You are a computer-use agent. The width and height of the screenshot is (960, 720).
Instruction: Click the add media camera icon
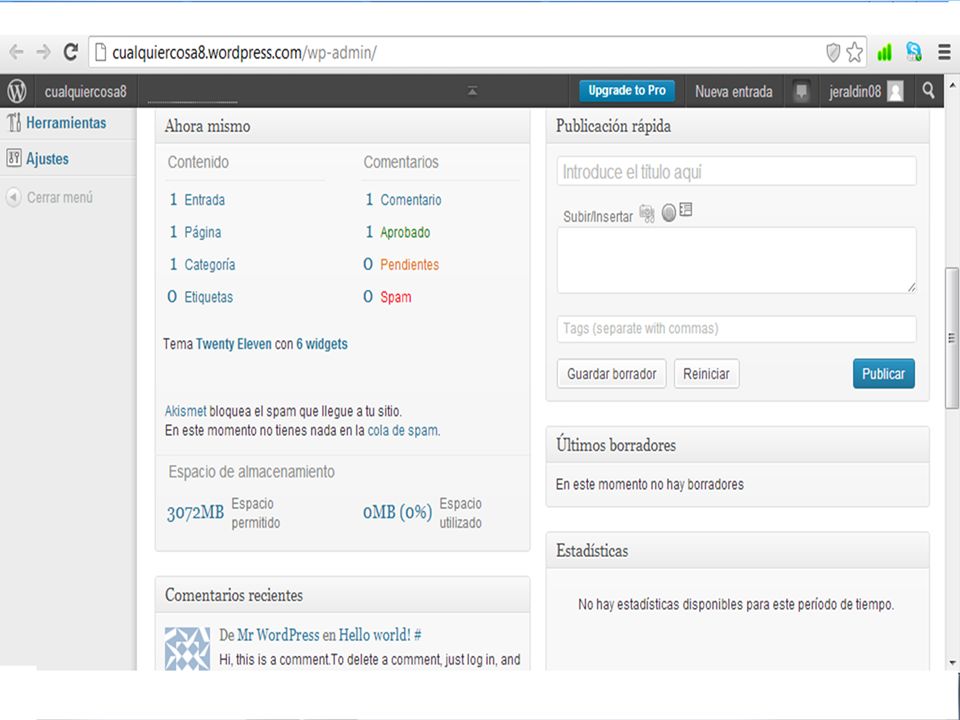647,214
